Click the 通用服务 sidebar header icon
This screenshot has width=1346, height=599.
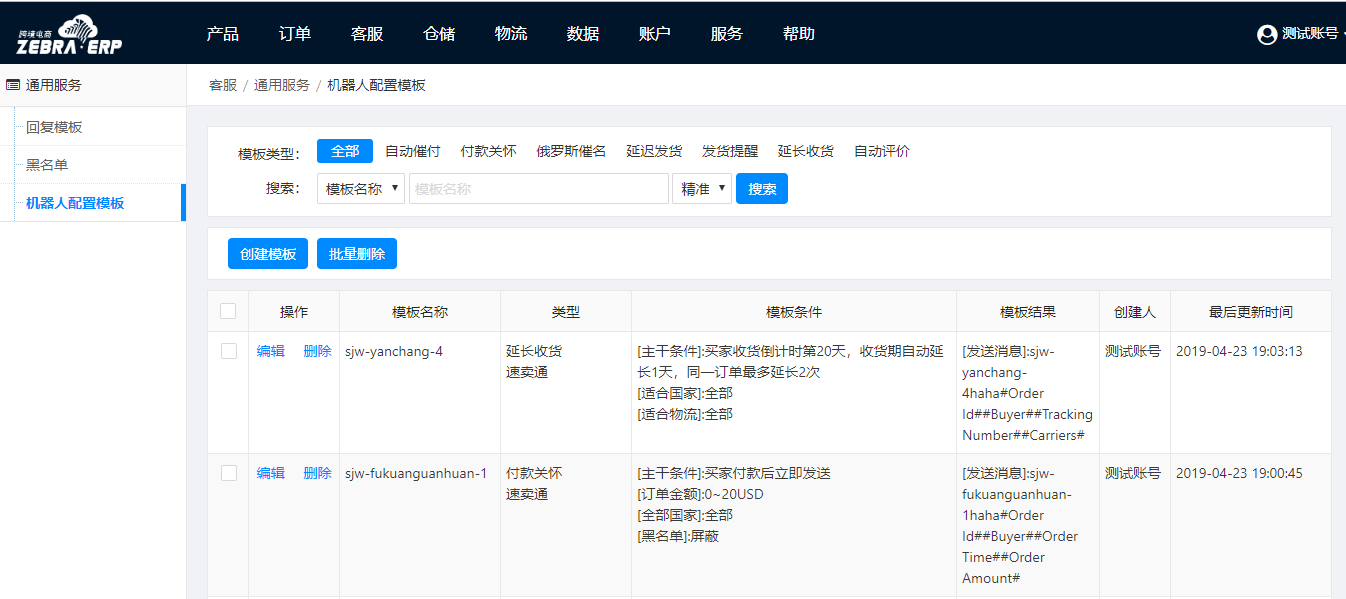(x=13, y=85)
